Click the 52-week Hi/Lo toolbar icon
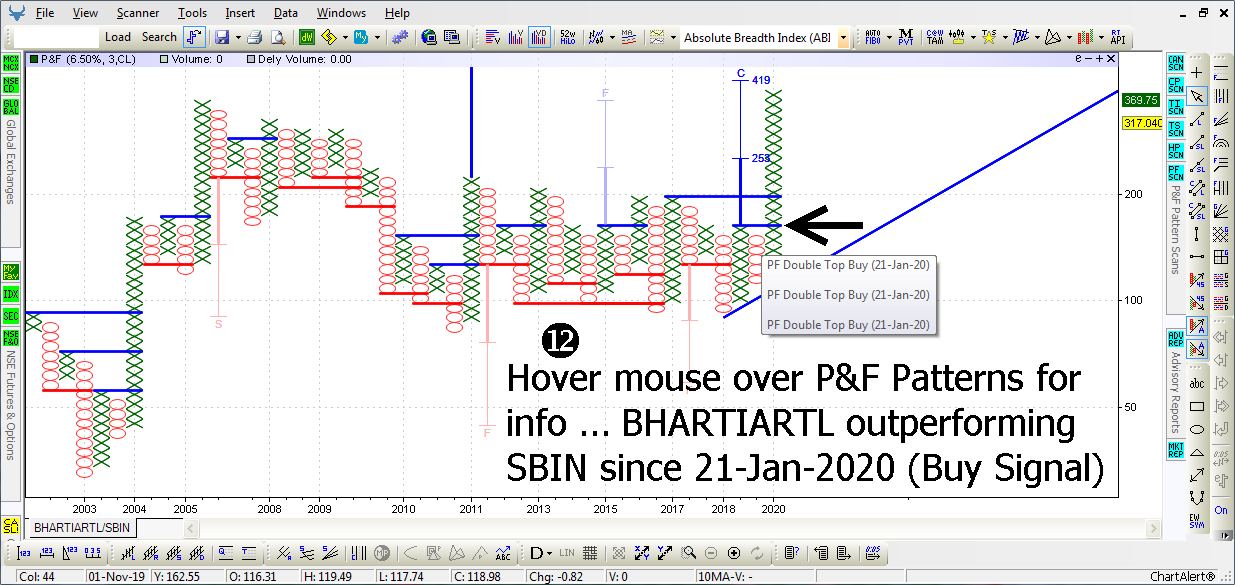Image resolution: width=1235 pixels, height=585 pixels. coord(568,37)
